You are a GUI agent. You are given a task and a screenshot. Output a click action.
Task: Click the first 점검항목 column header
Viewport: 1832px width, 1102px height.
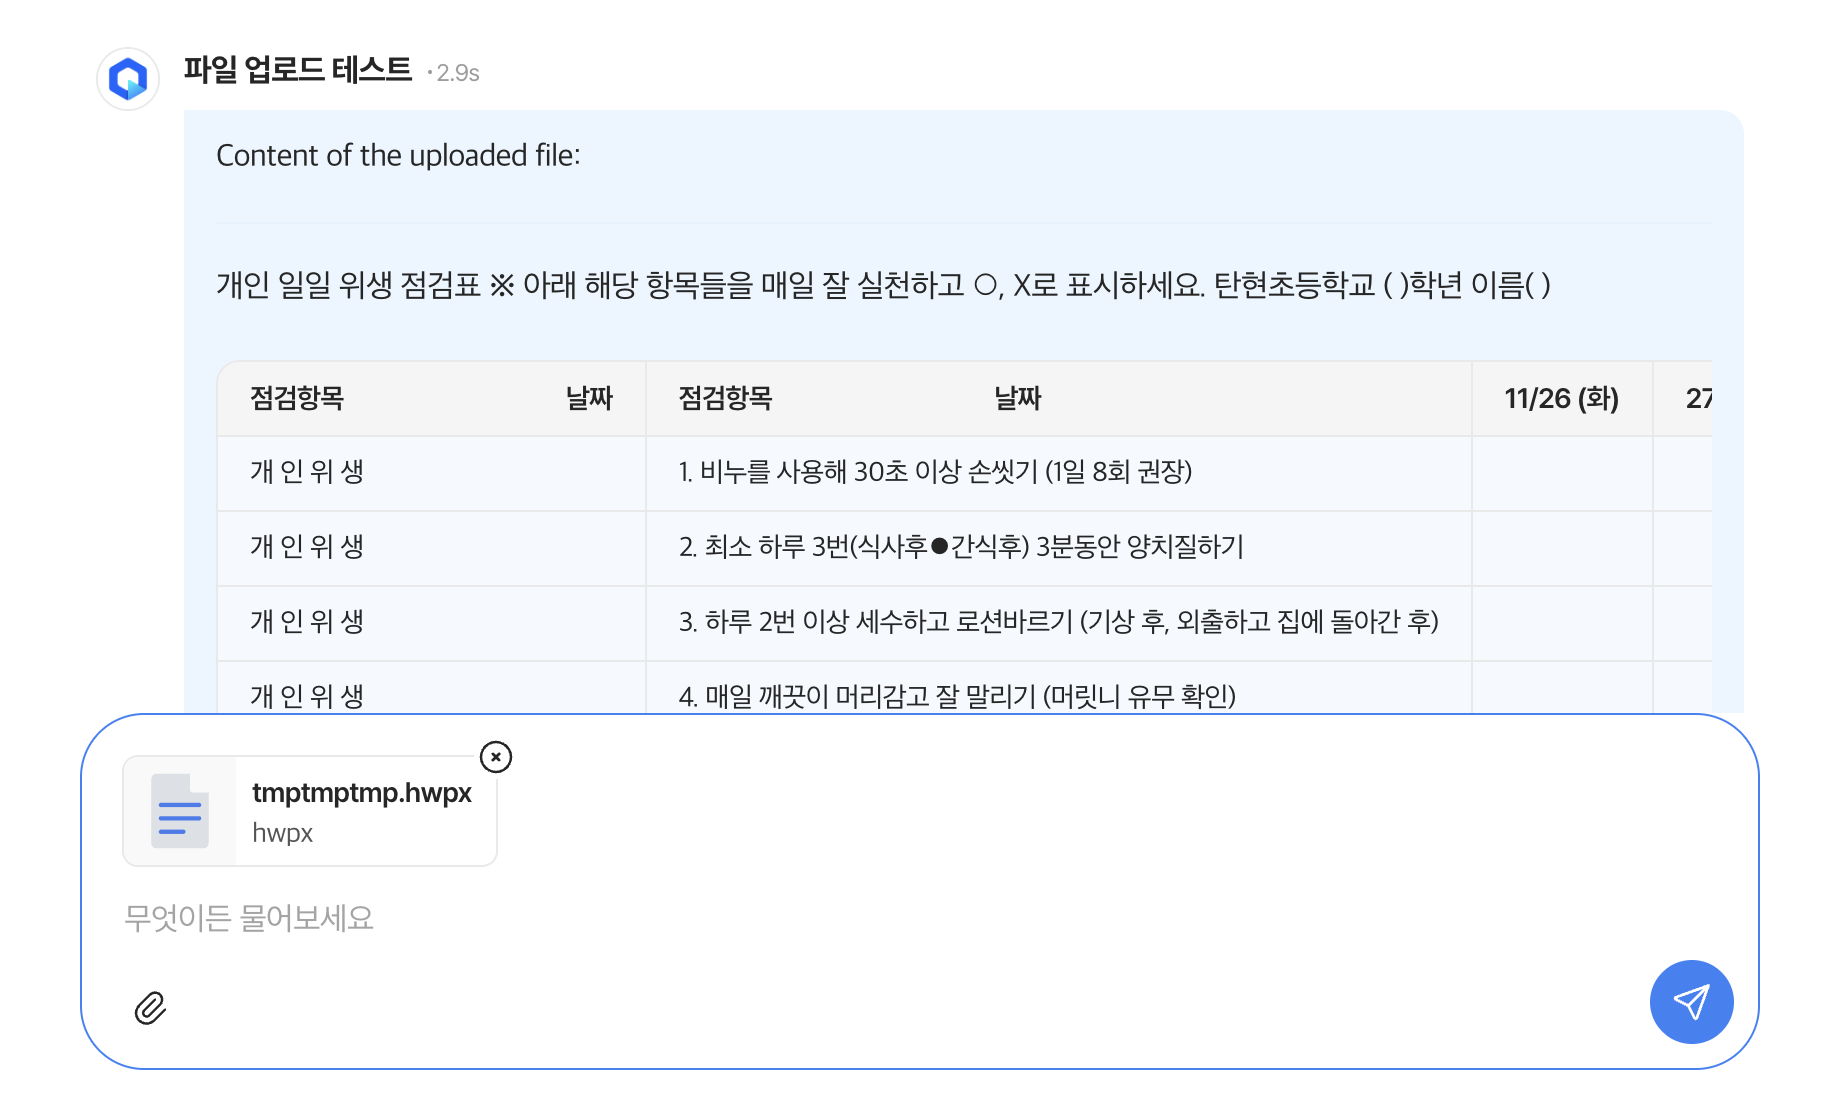click(297, 399)
